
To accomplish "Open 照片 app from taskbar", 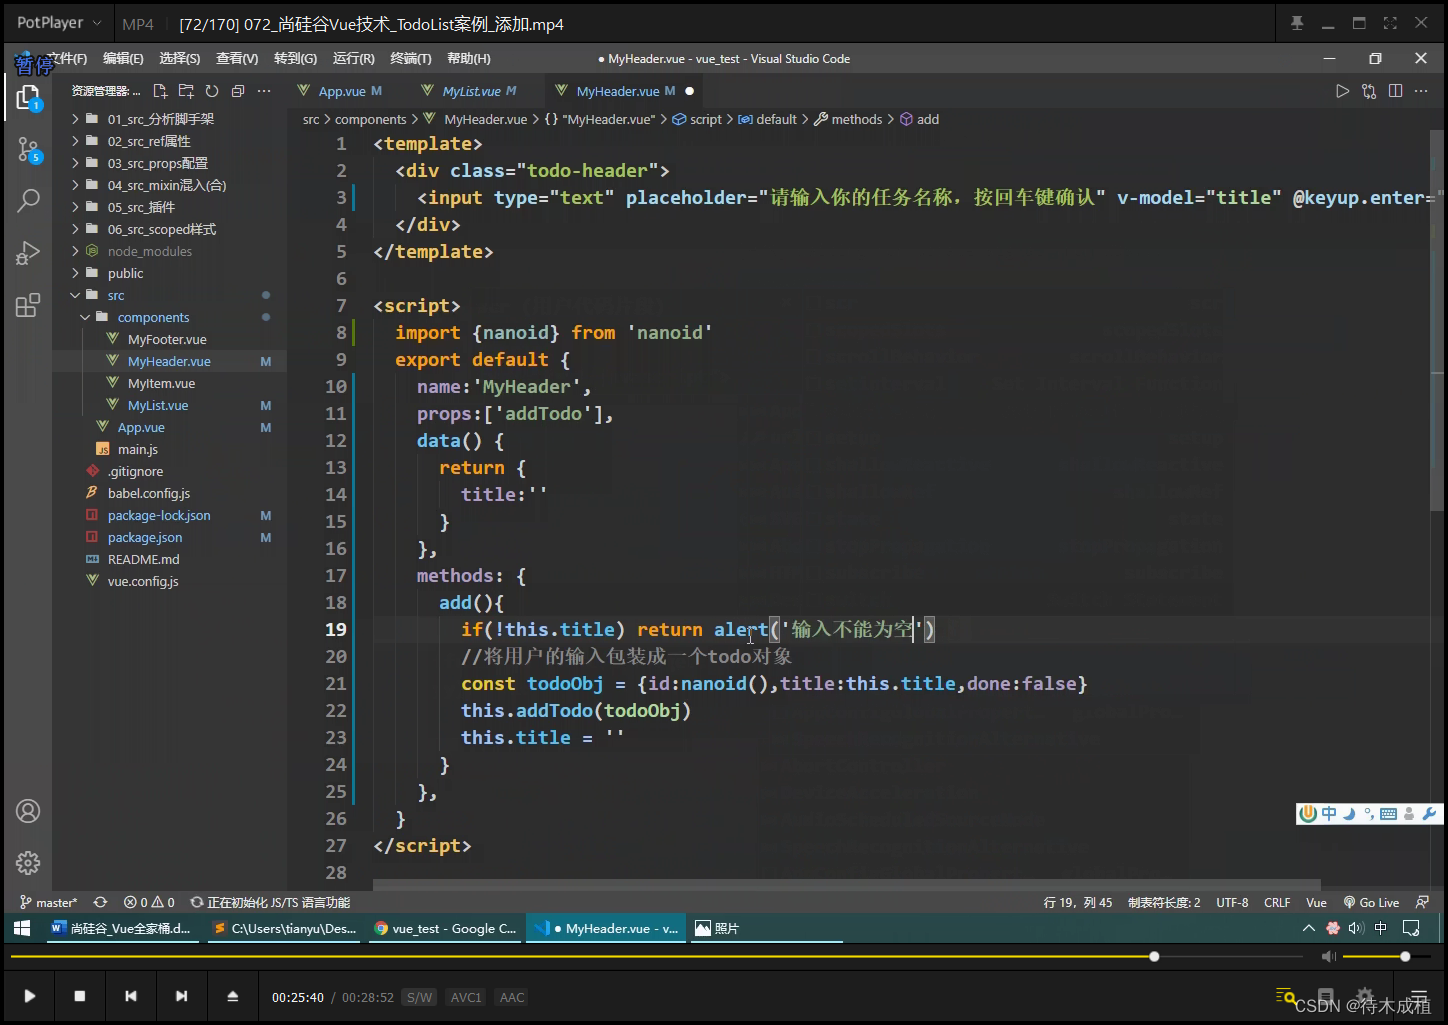I will 765,928.
